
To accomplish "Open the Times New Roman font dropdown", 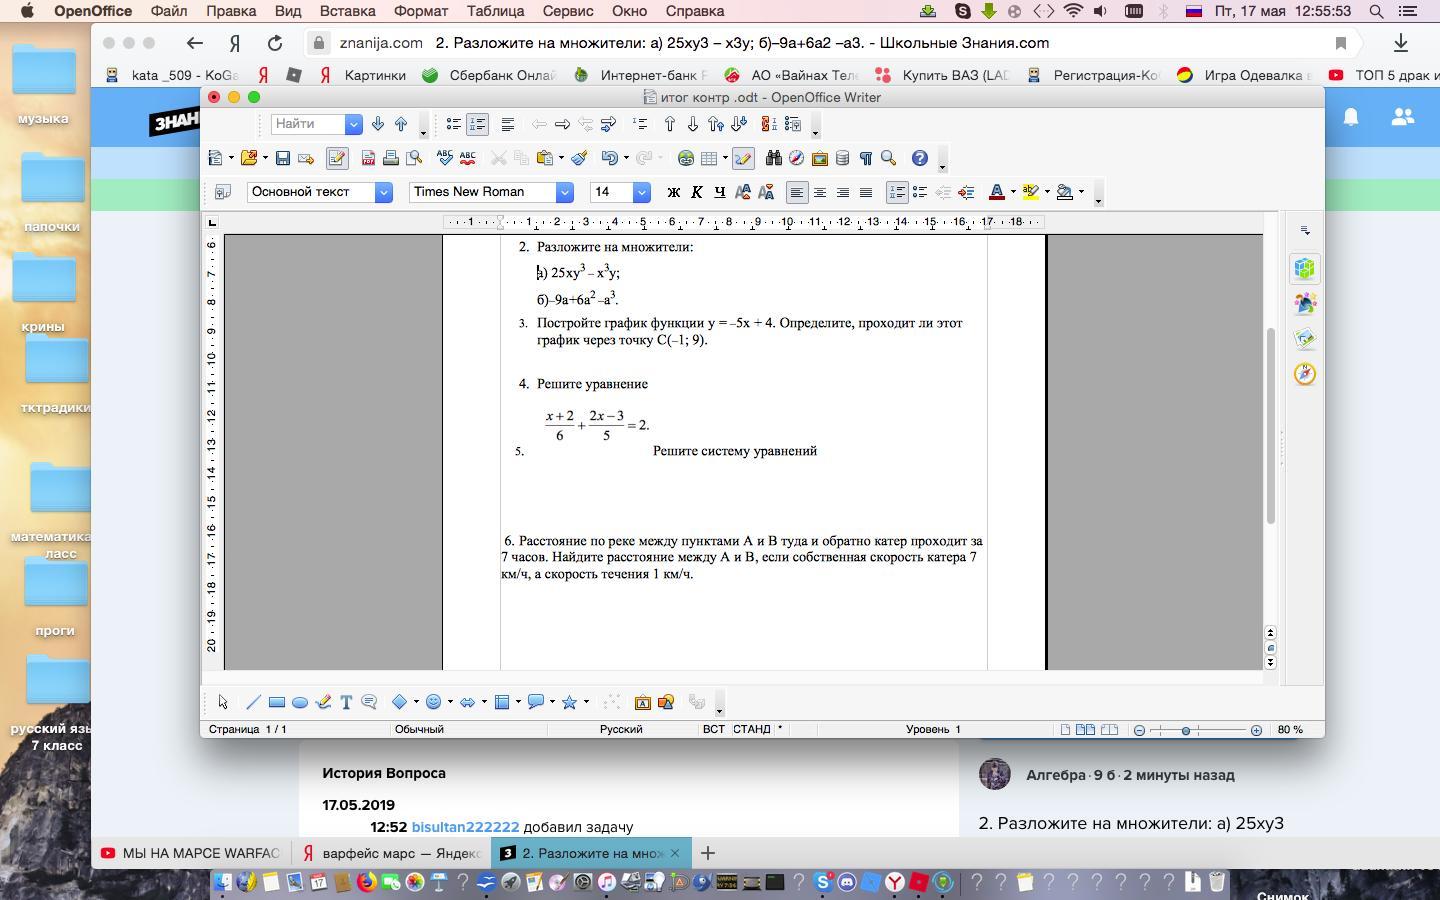I will coord(564,192).
